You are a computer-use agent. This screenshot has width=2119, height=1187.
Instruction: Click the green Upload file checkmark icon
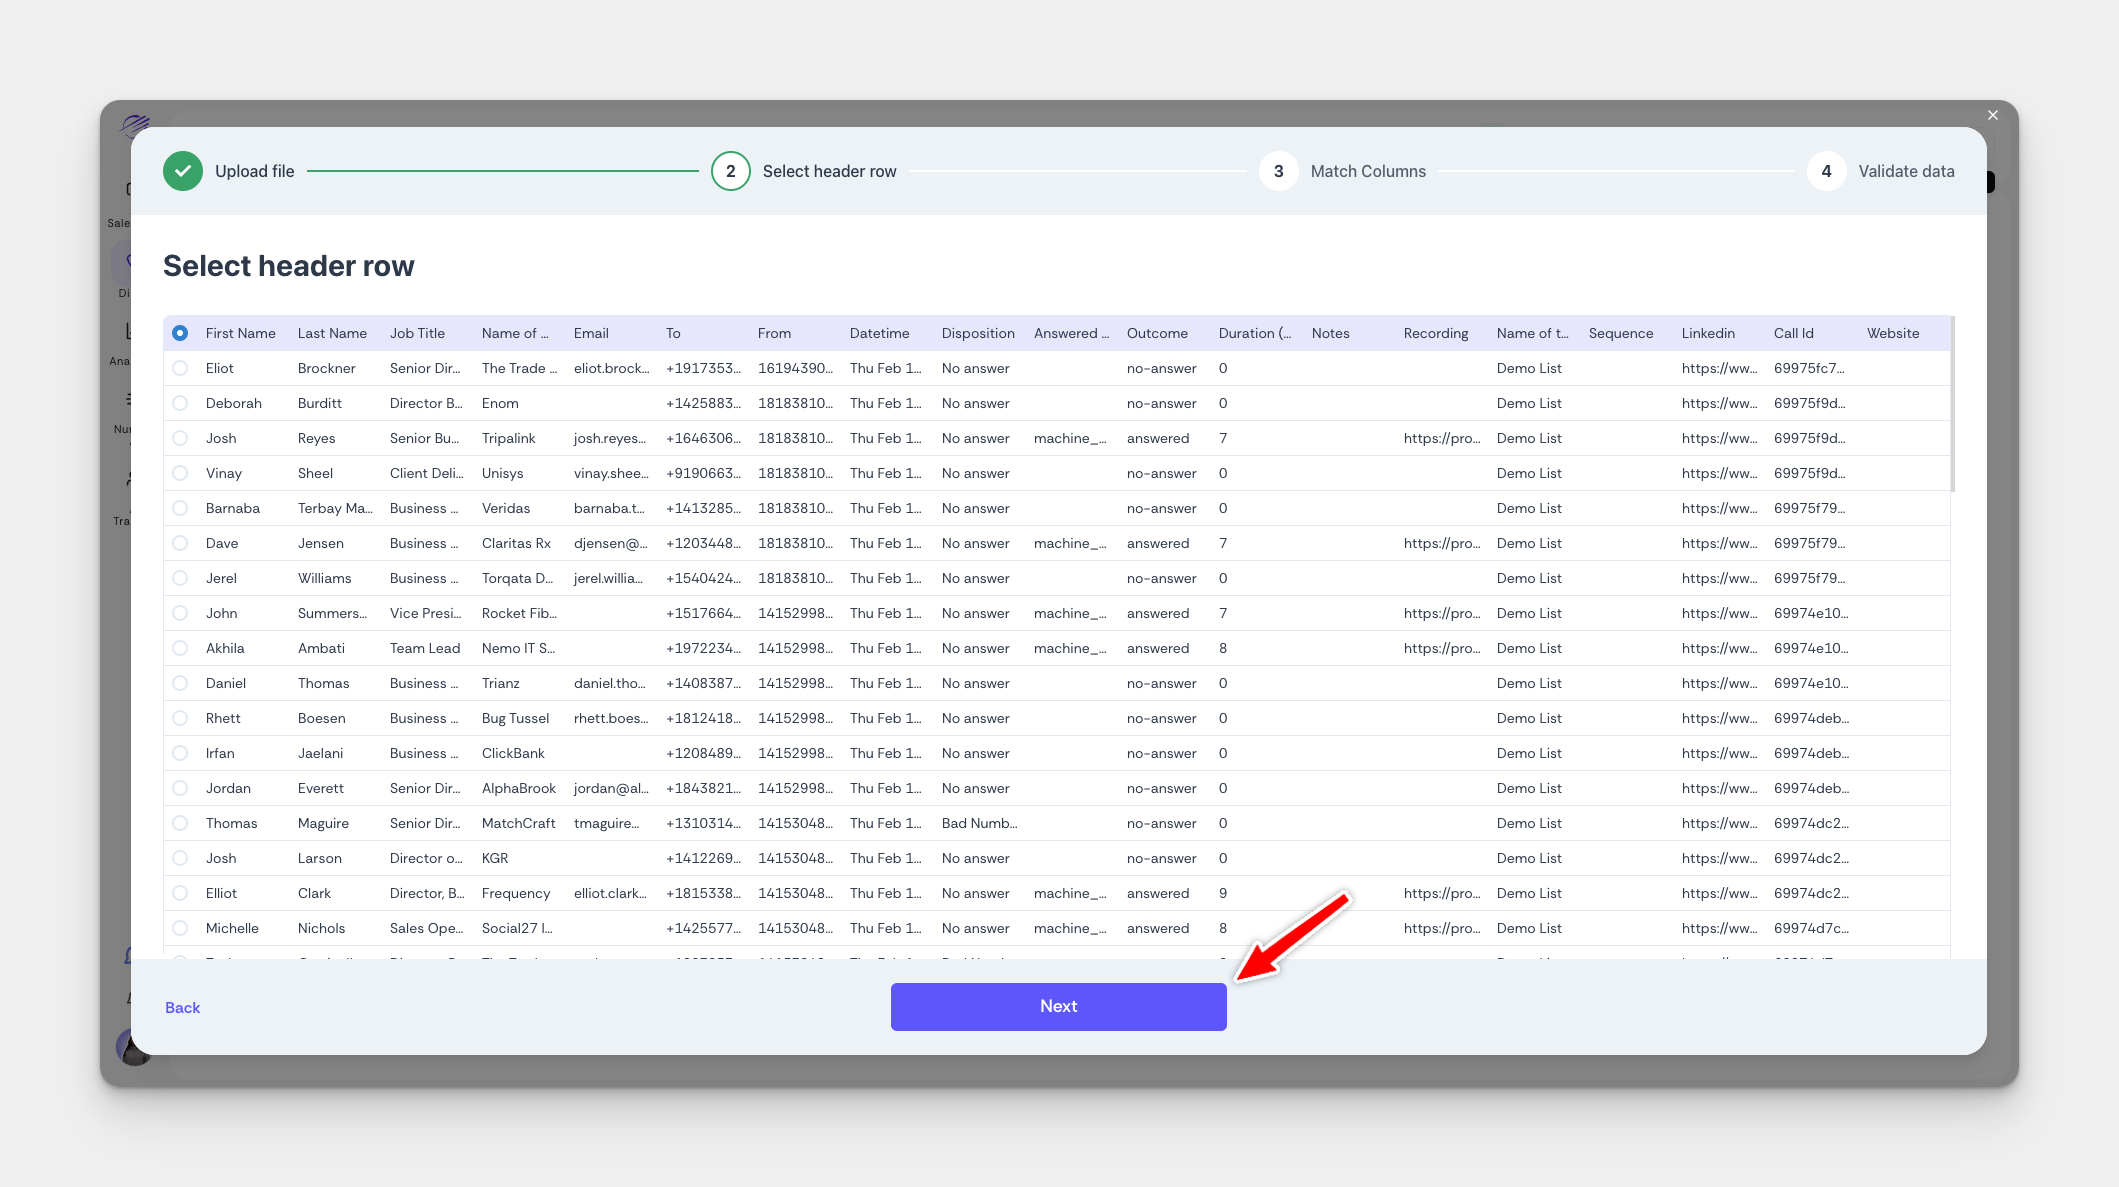coord(183,171)
